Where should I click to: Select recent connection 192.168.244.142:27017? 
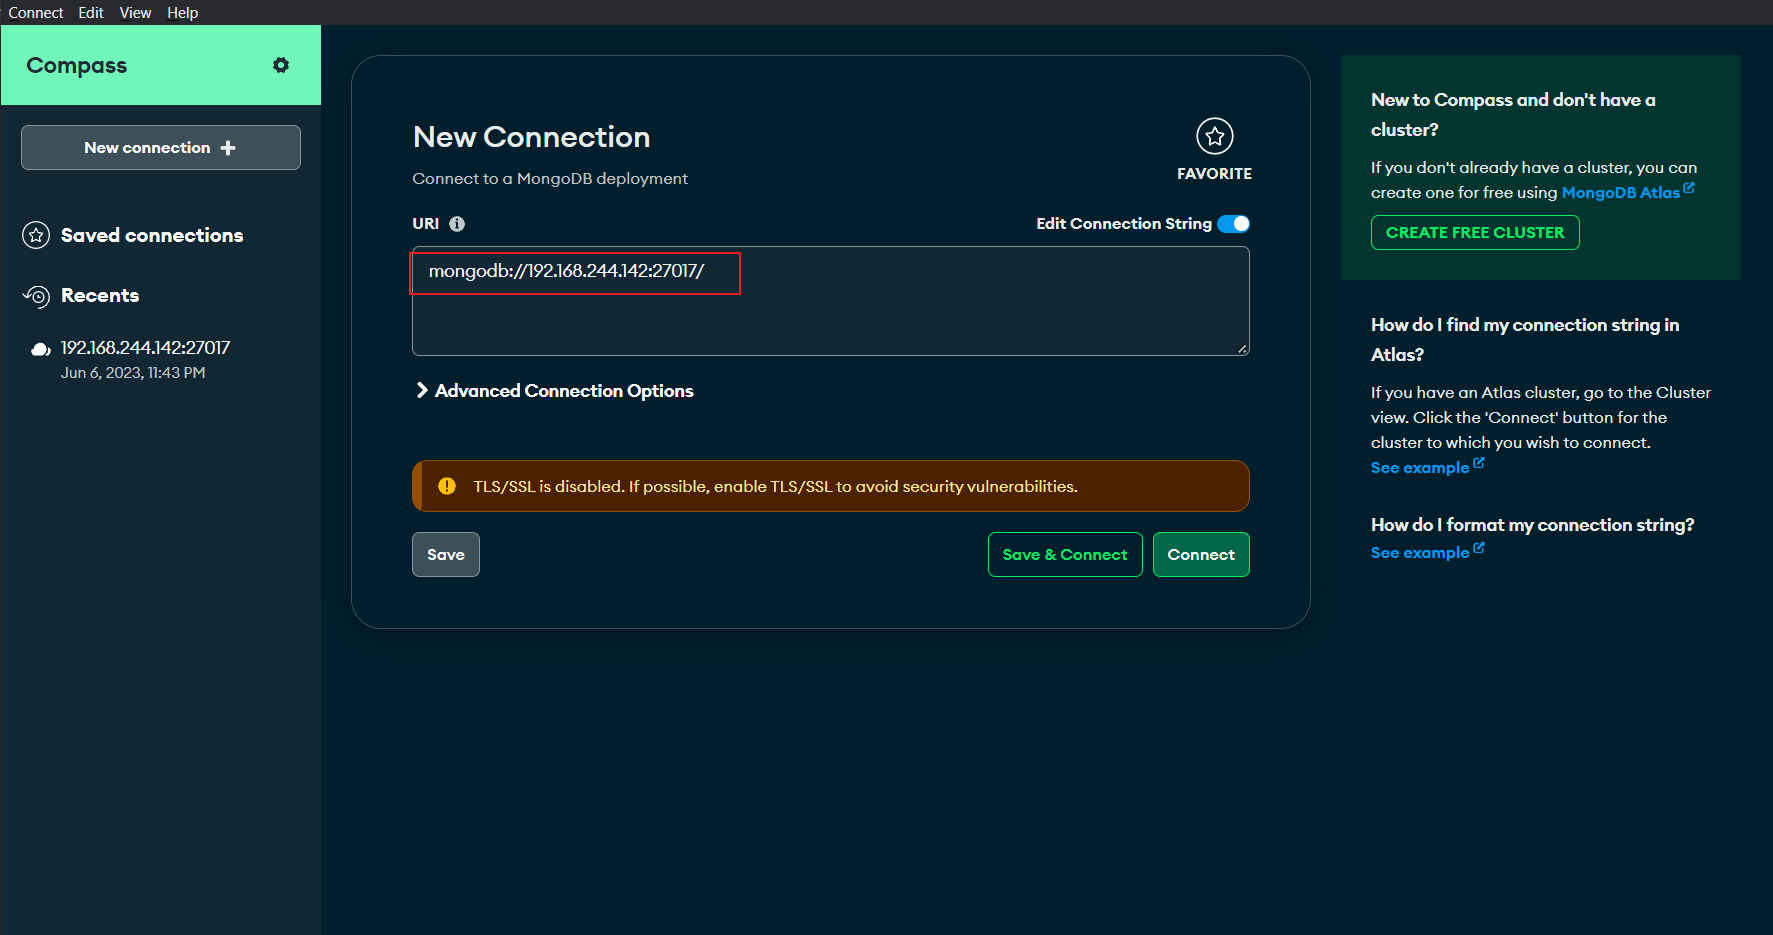145,348
